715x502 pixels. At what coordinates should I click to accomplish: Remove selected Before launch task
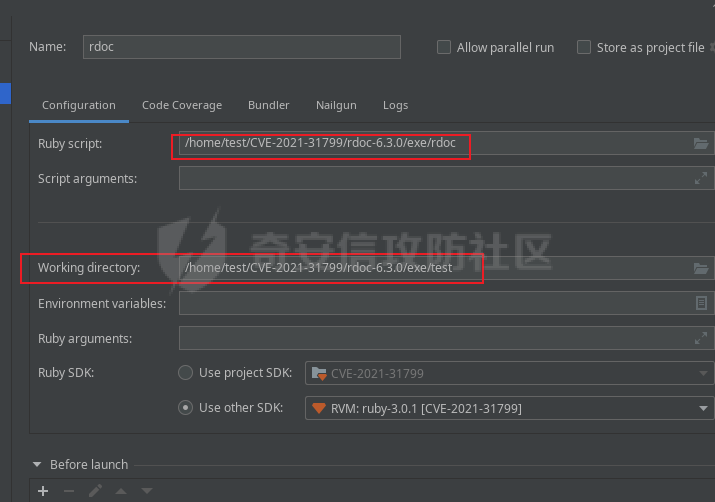pos(69,491)
